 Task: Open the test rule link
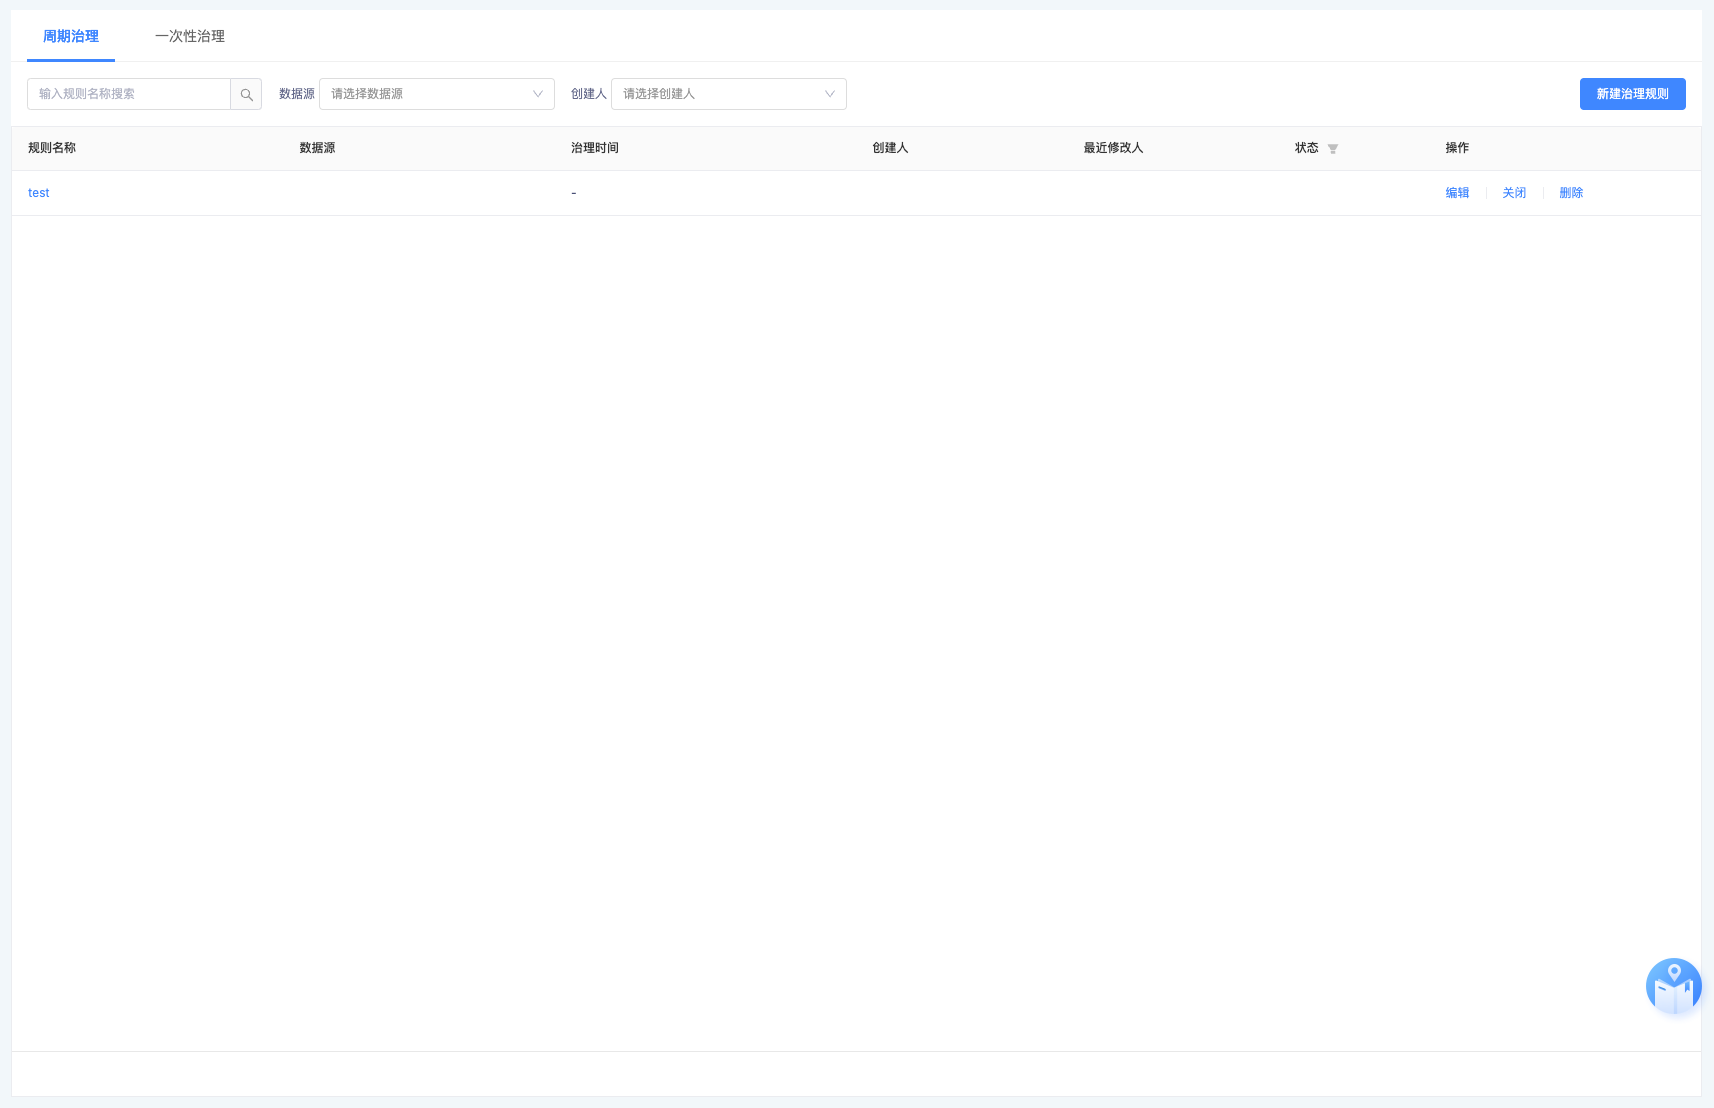39,193
